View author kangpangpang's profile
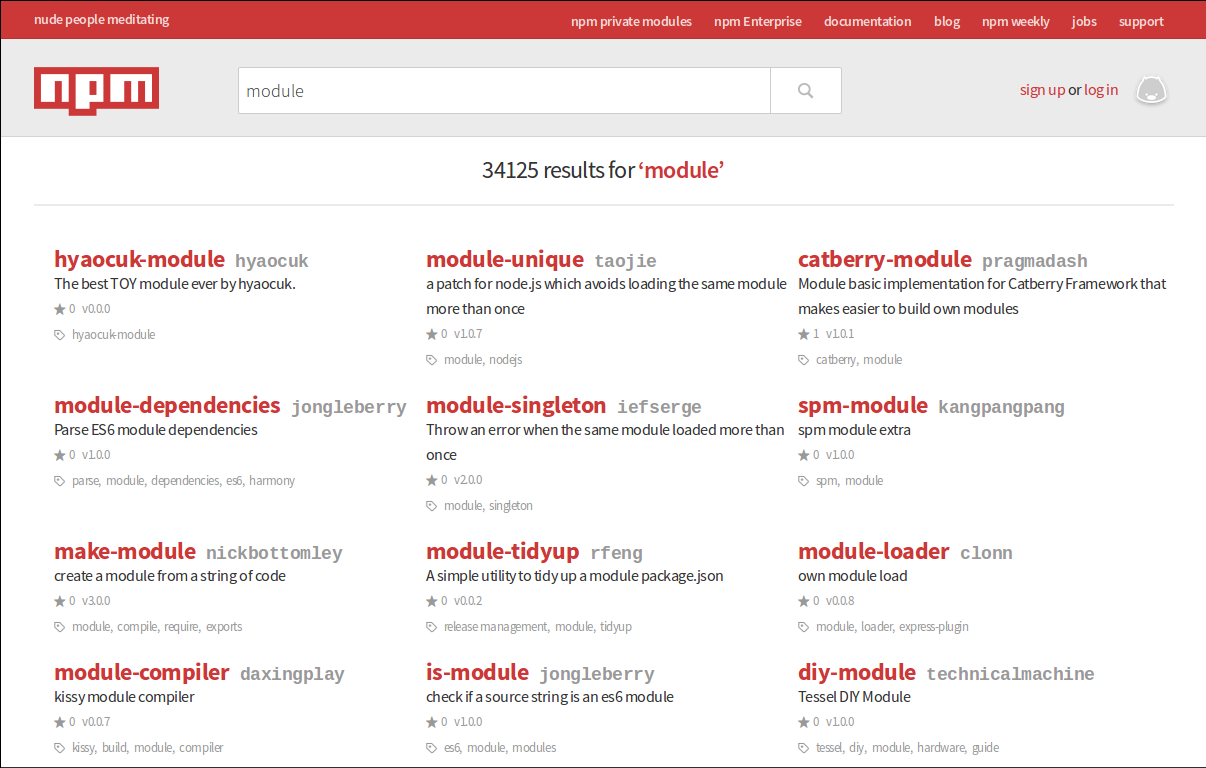1206x768 pixels. coord(1001,408)
